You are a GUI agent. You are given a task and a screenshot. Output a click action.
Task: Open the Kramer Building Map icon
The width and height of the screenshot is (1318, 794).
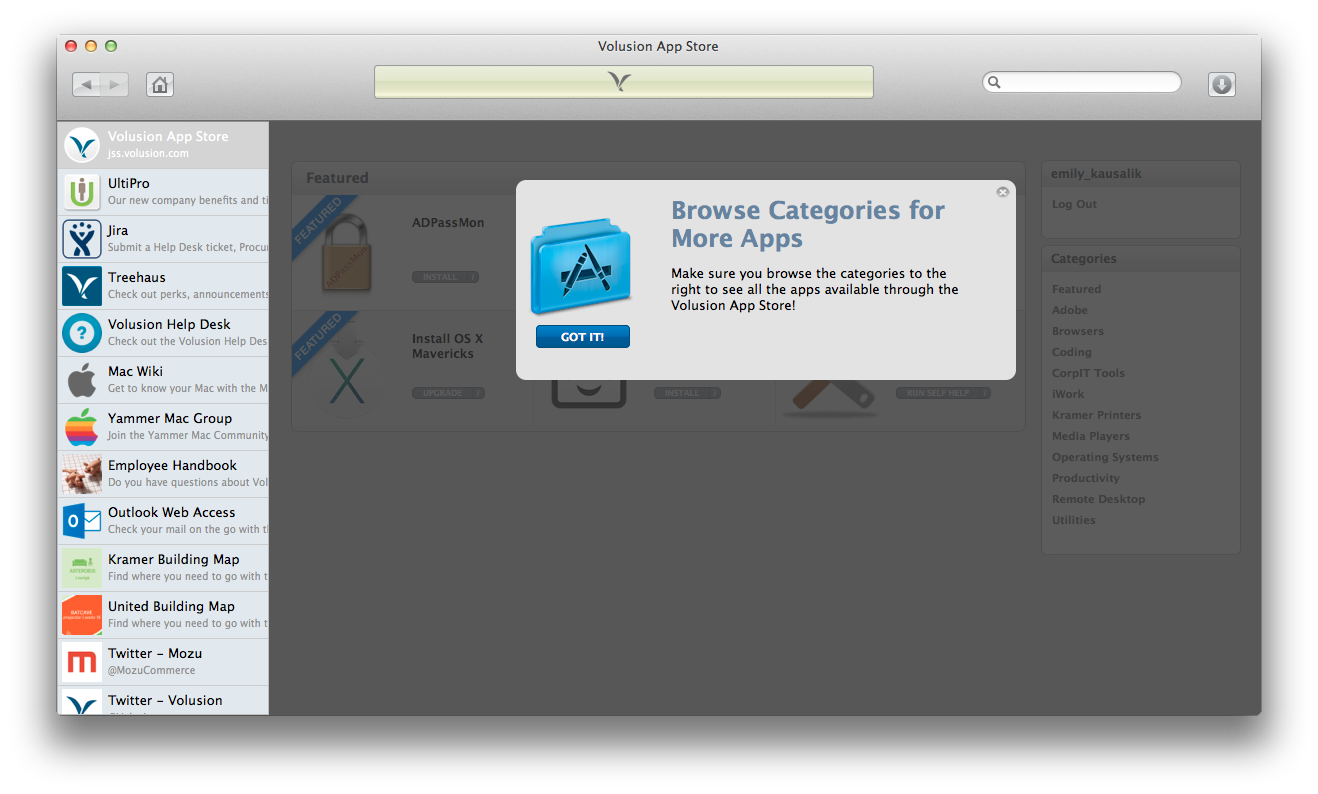(x=82, y=568)
